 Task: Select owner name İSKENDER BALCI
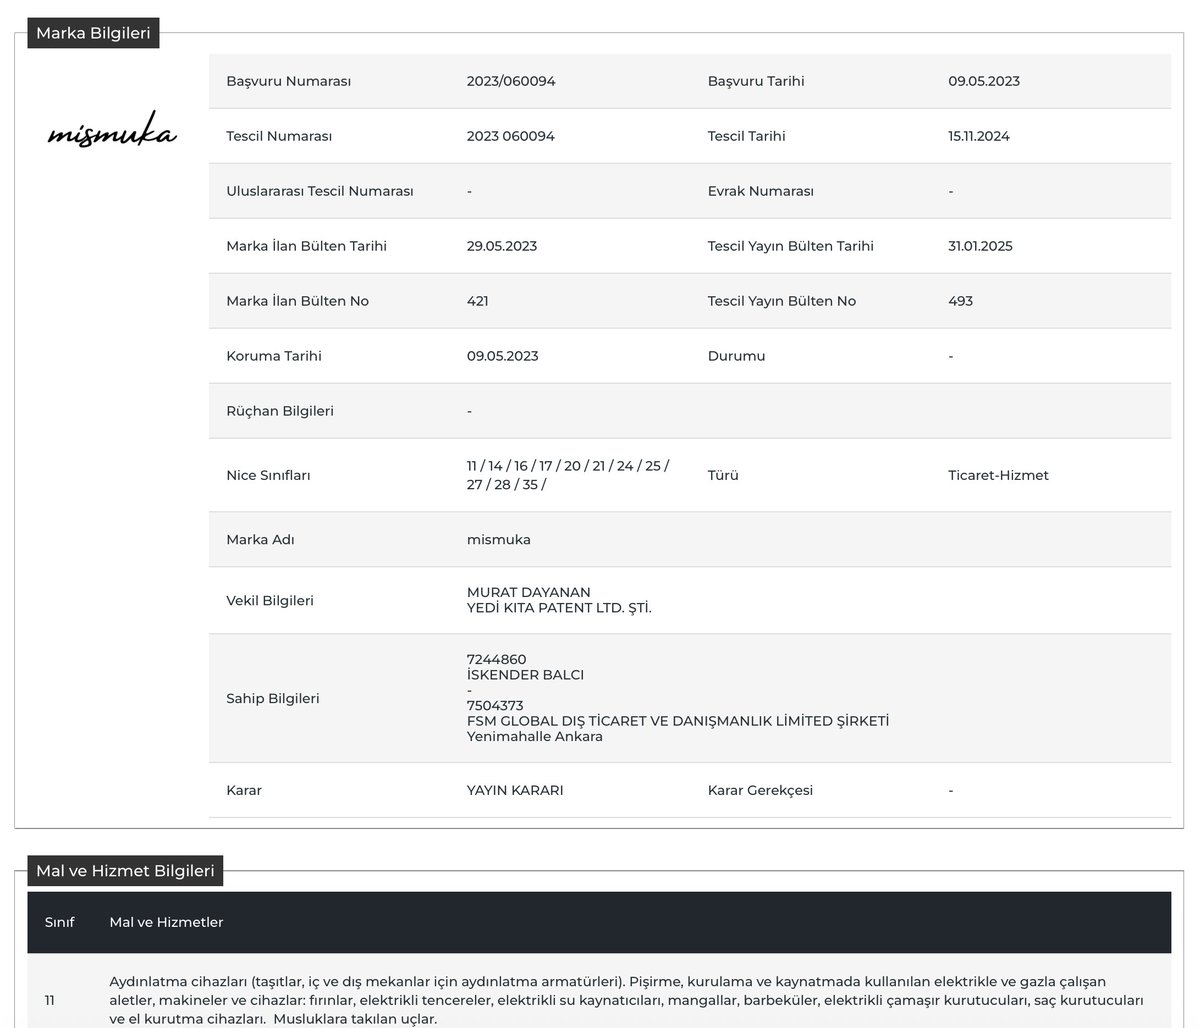click(x=525, y=675)
